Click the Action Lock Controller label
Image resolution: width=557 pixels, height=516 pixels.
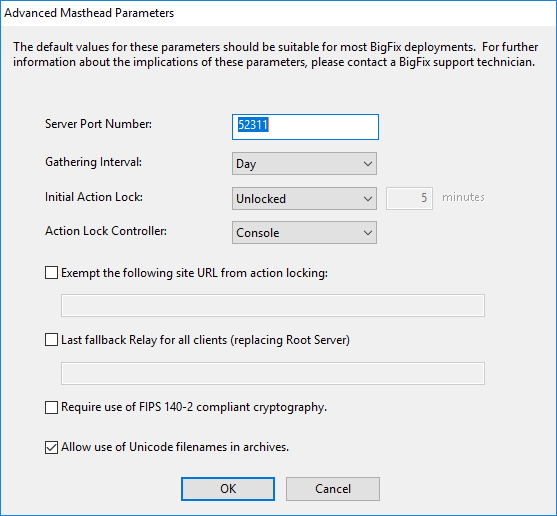pyautogui.click(x=106, y=231)
